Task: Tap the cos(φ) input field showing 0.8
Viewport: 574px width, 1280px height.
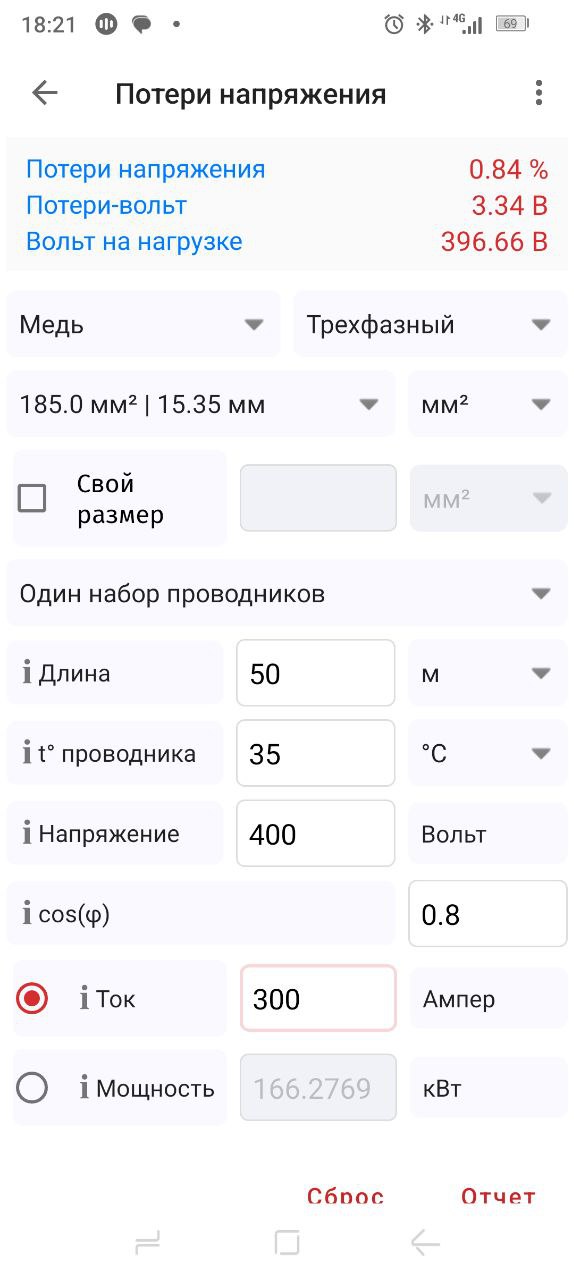Action: [x=488, y=913]
